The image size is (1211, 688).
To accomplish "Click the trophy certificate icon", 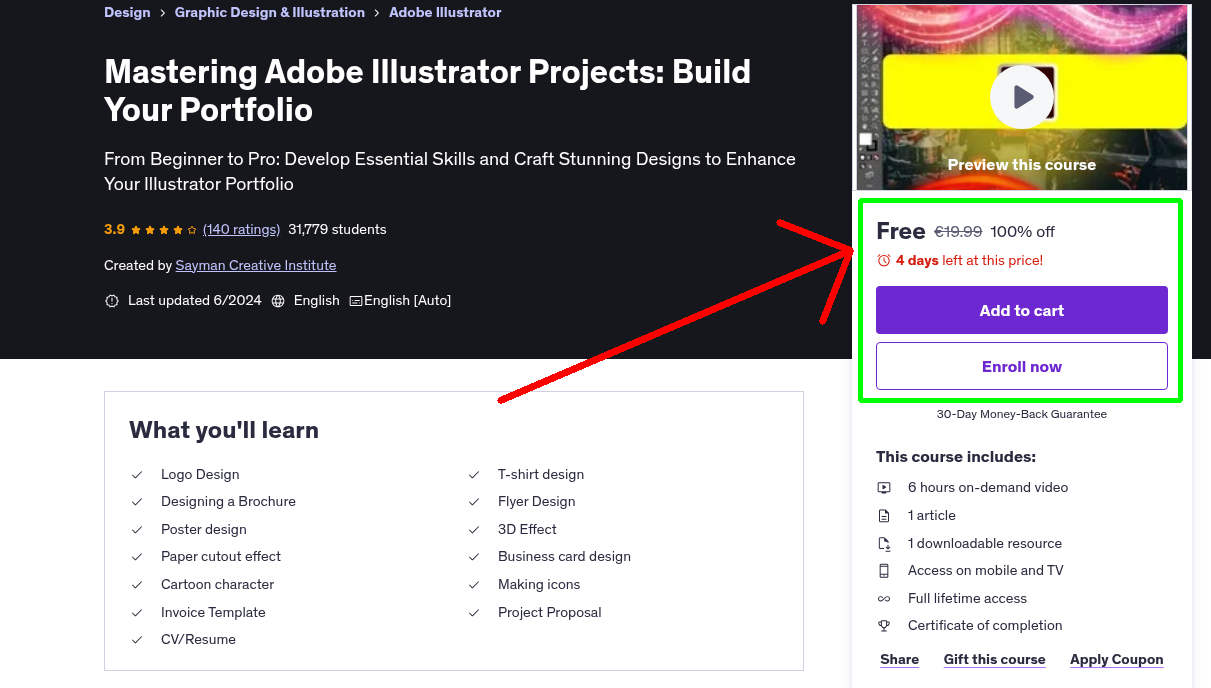I will click(884, 626).
